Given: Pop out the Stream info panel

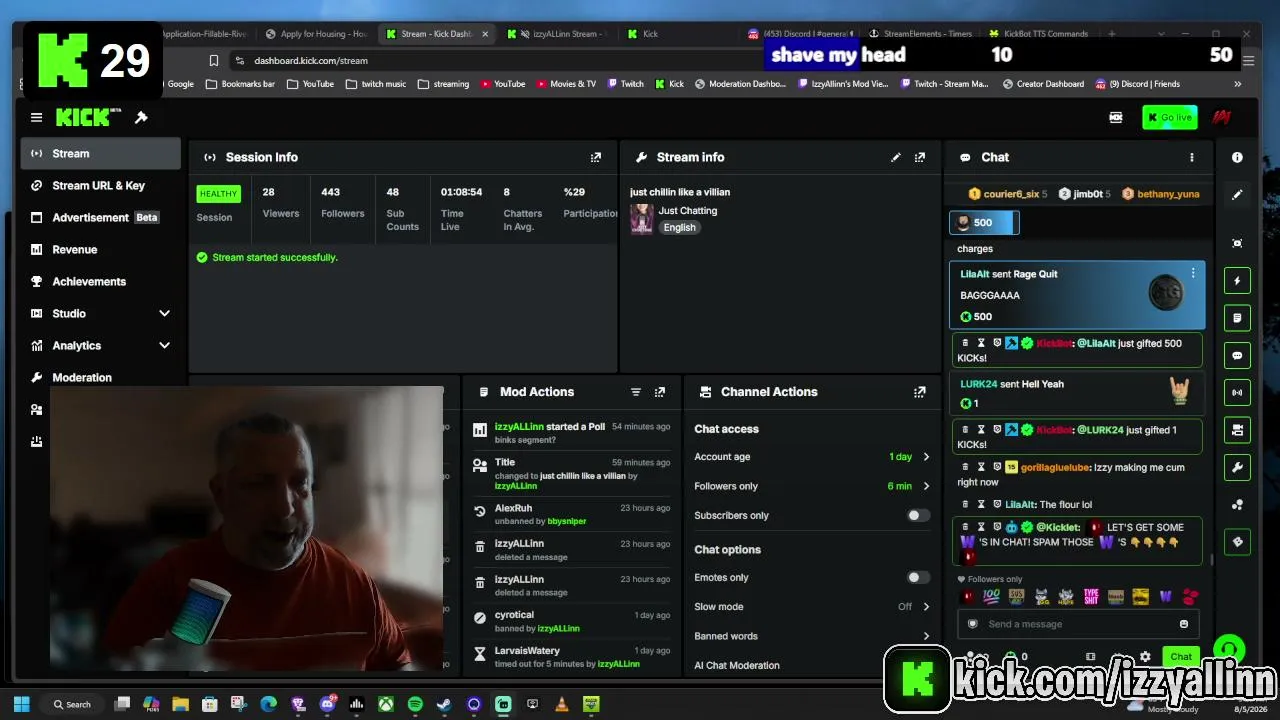Looking at the screenshot, I should (x=920, y=157).
